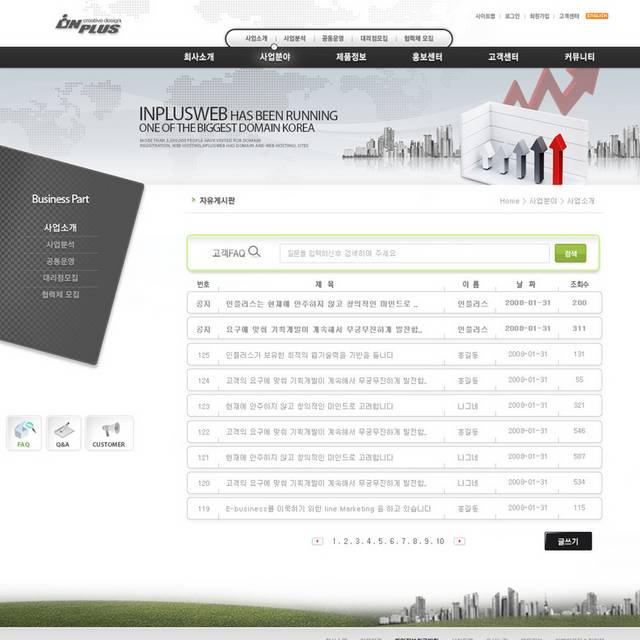Select 대리점모집 in the Business Part sidebar
This screenshot has height=640, width=640.
click(x=60, y=278)
